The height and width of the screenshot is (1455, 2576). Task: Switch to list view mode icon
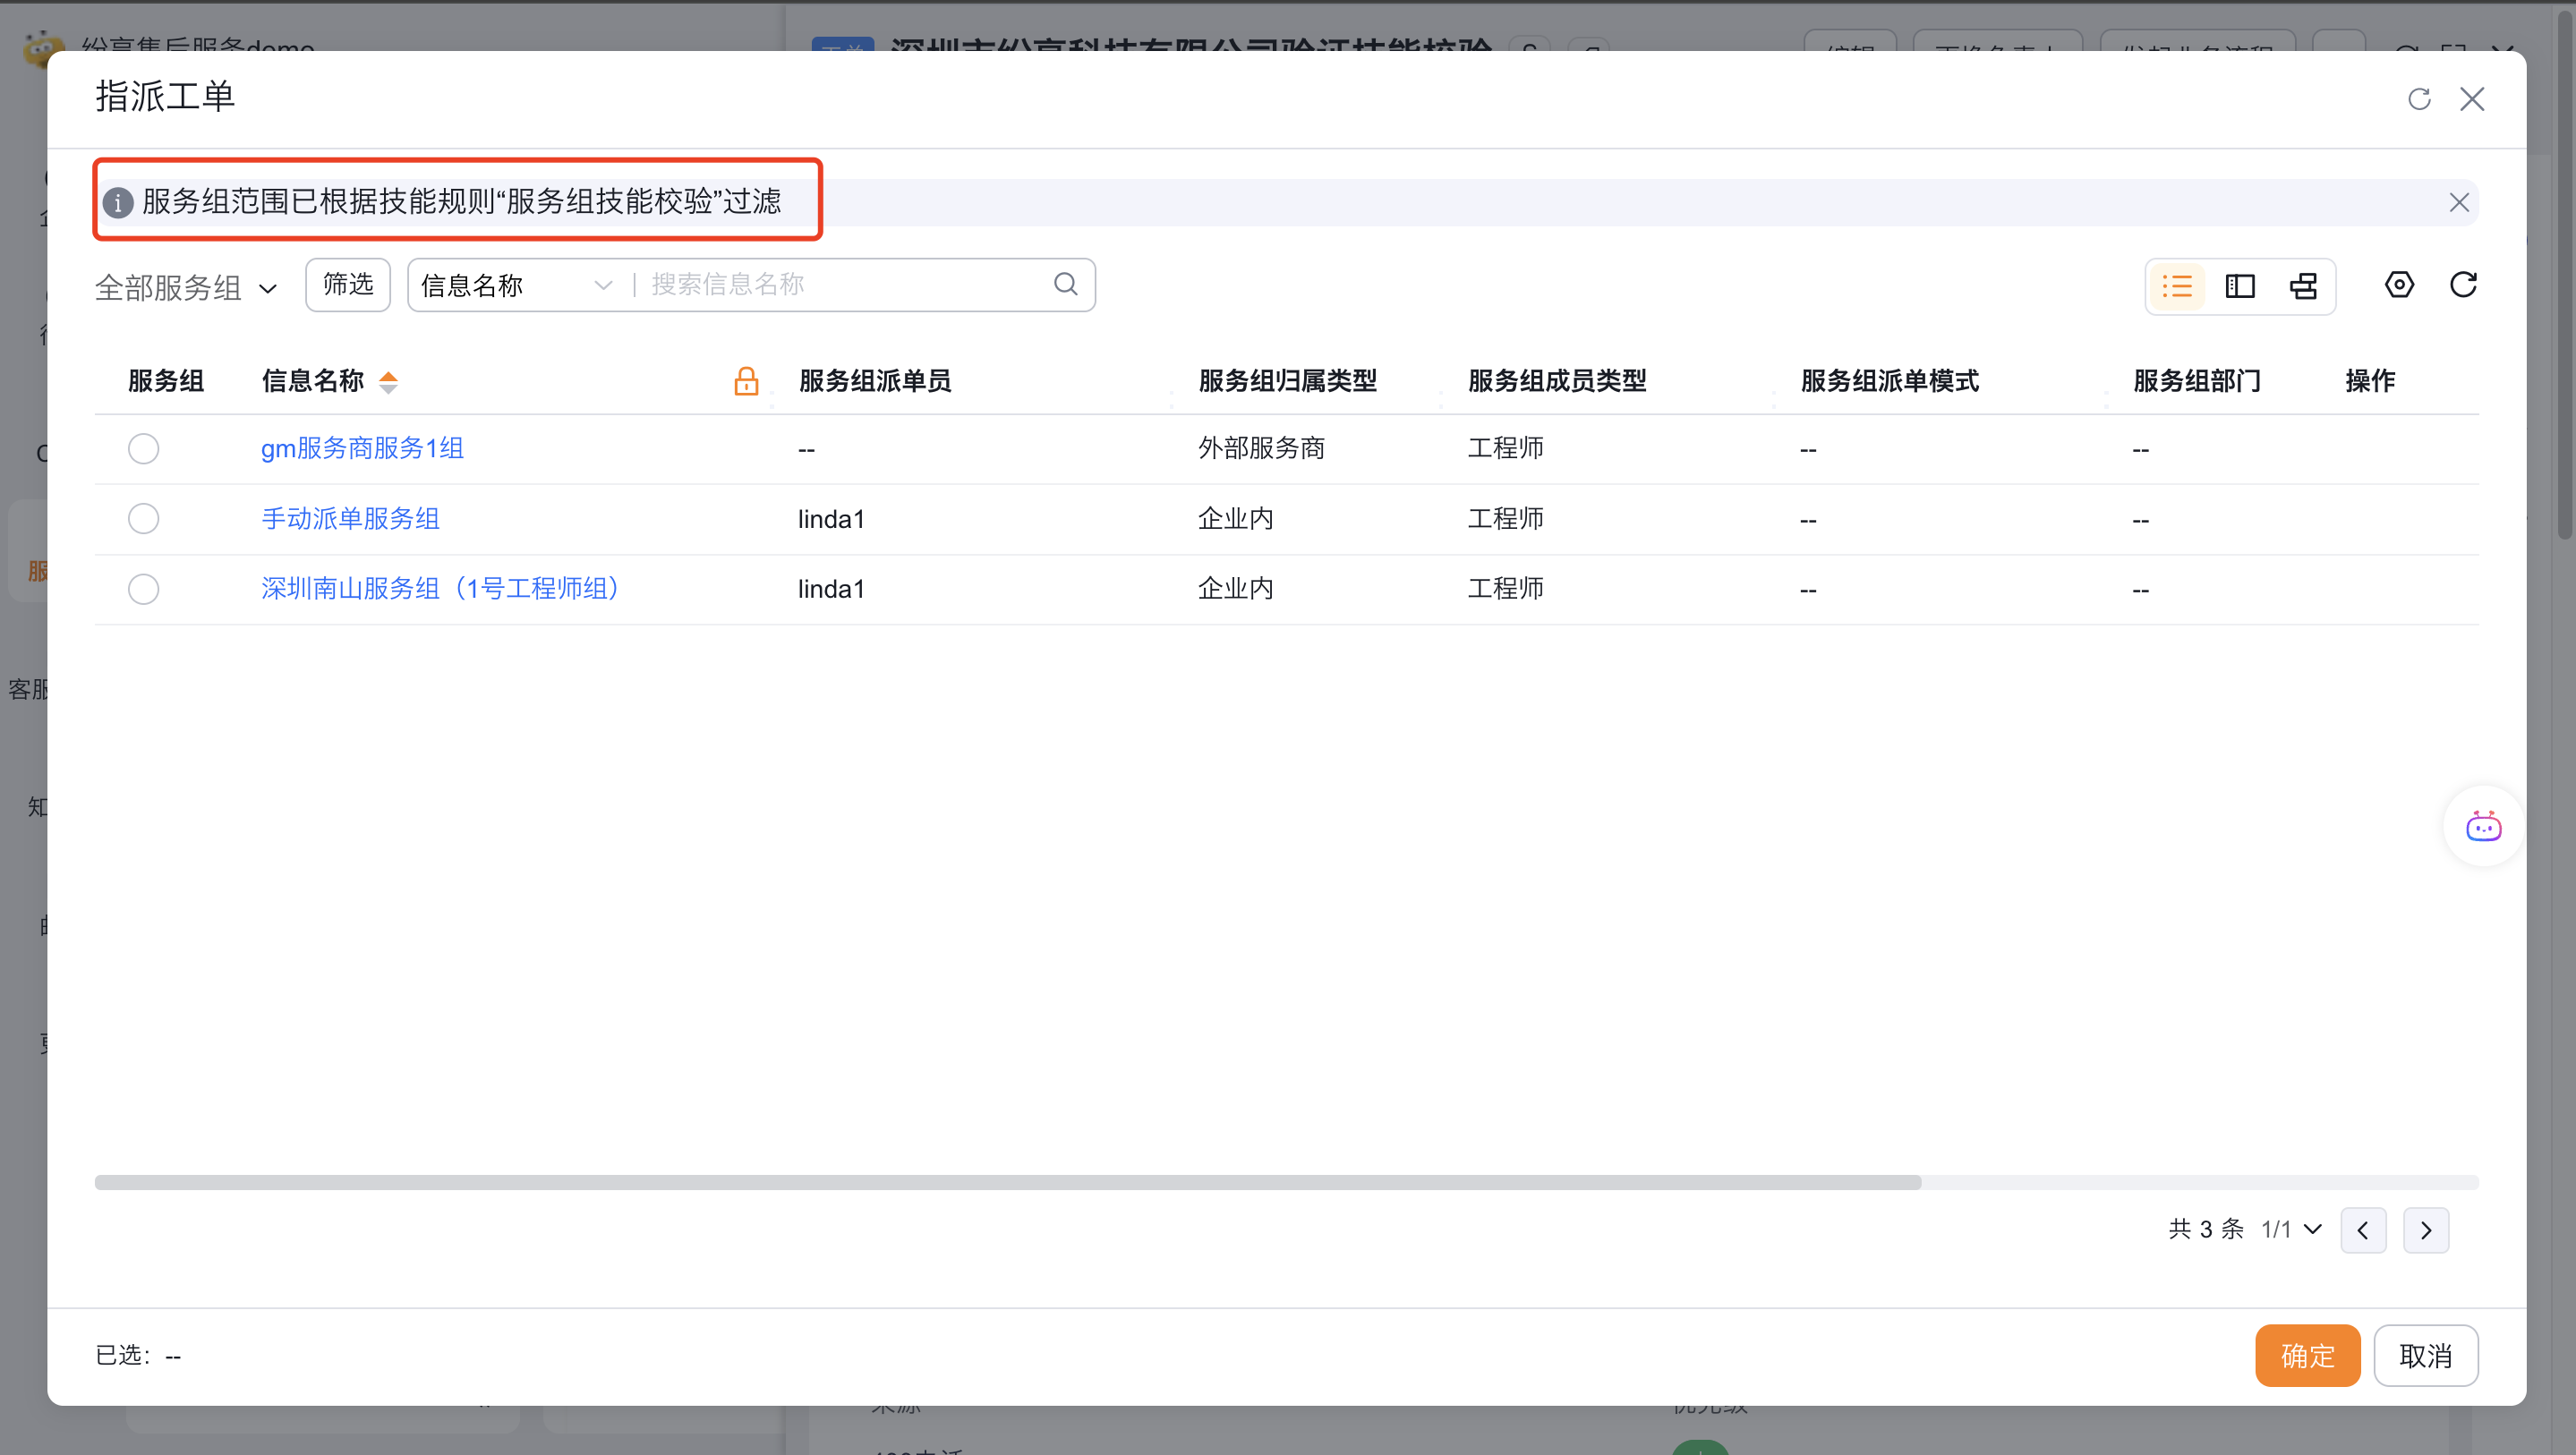click(x=2176, y=286)
